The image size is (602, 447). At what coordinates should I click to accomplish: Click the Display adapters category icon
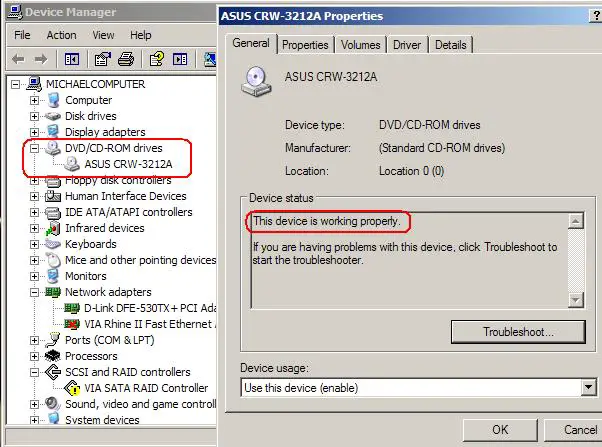53,132
